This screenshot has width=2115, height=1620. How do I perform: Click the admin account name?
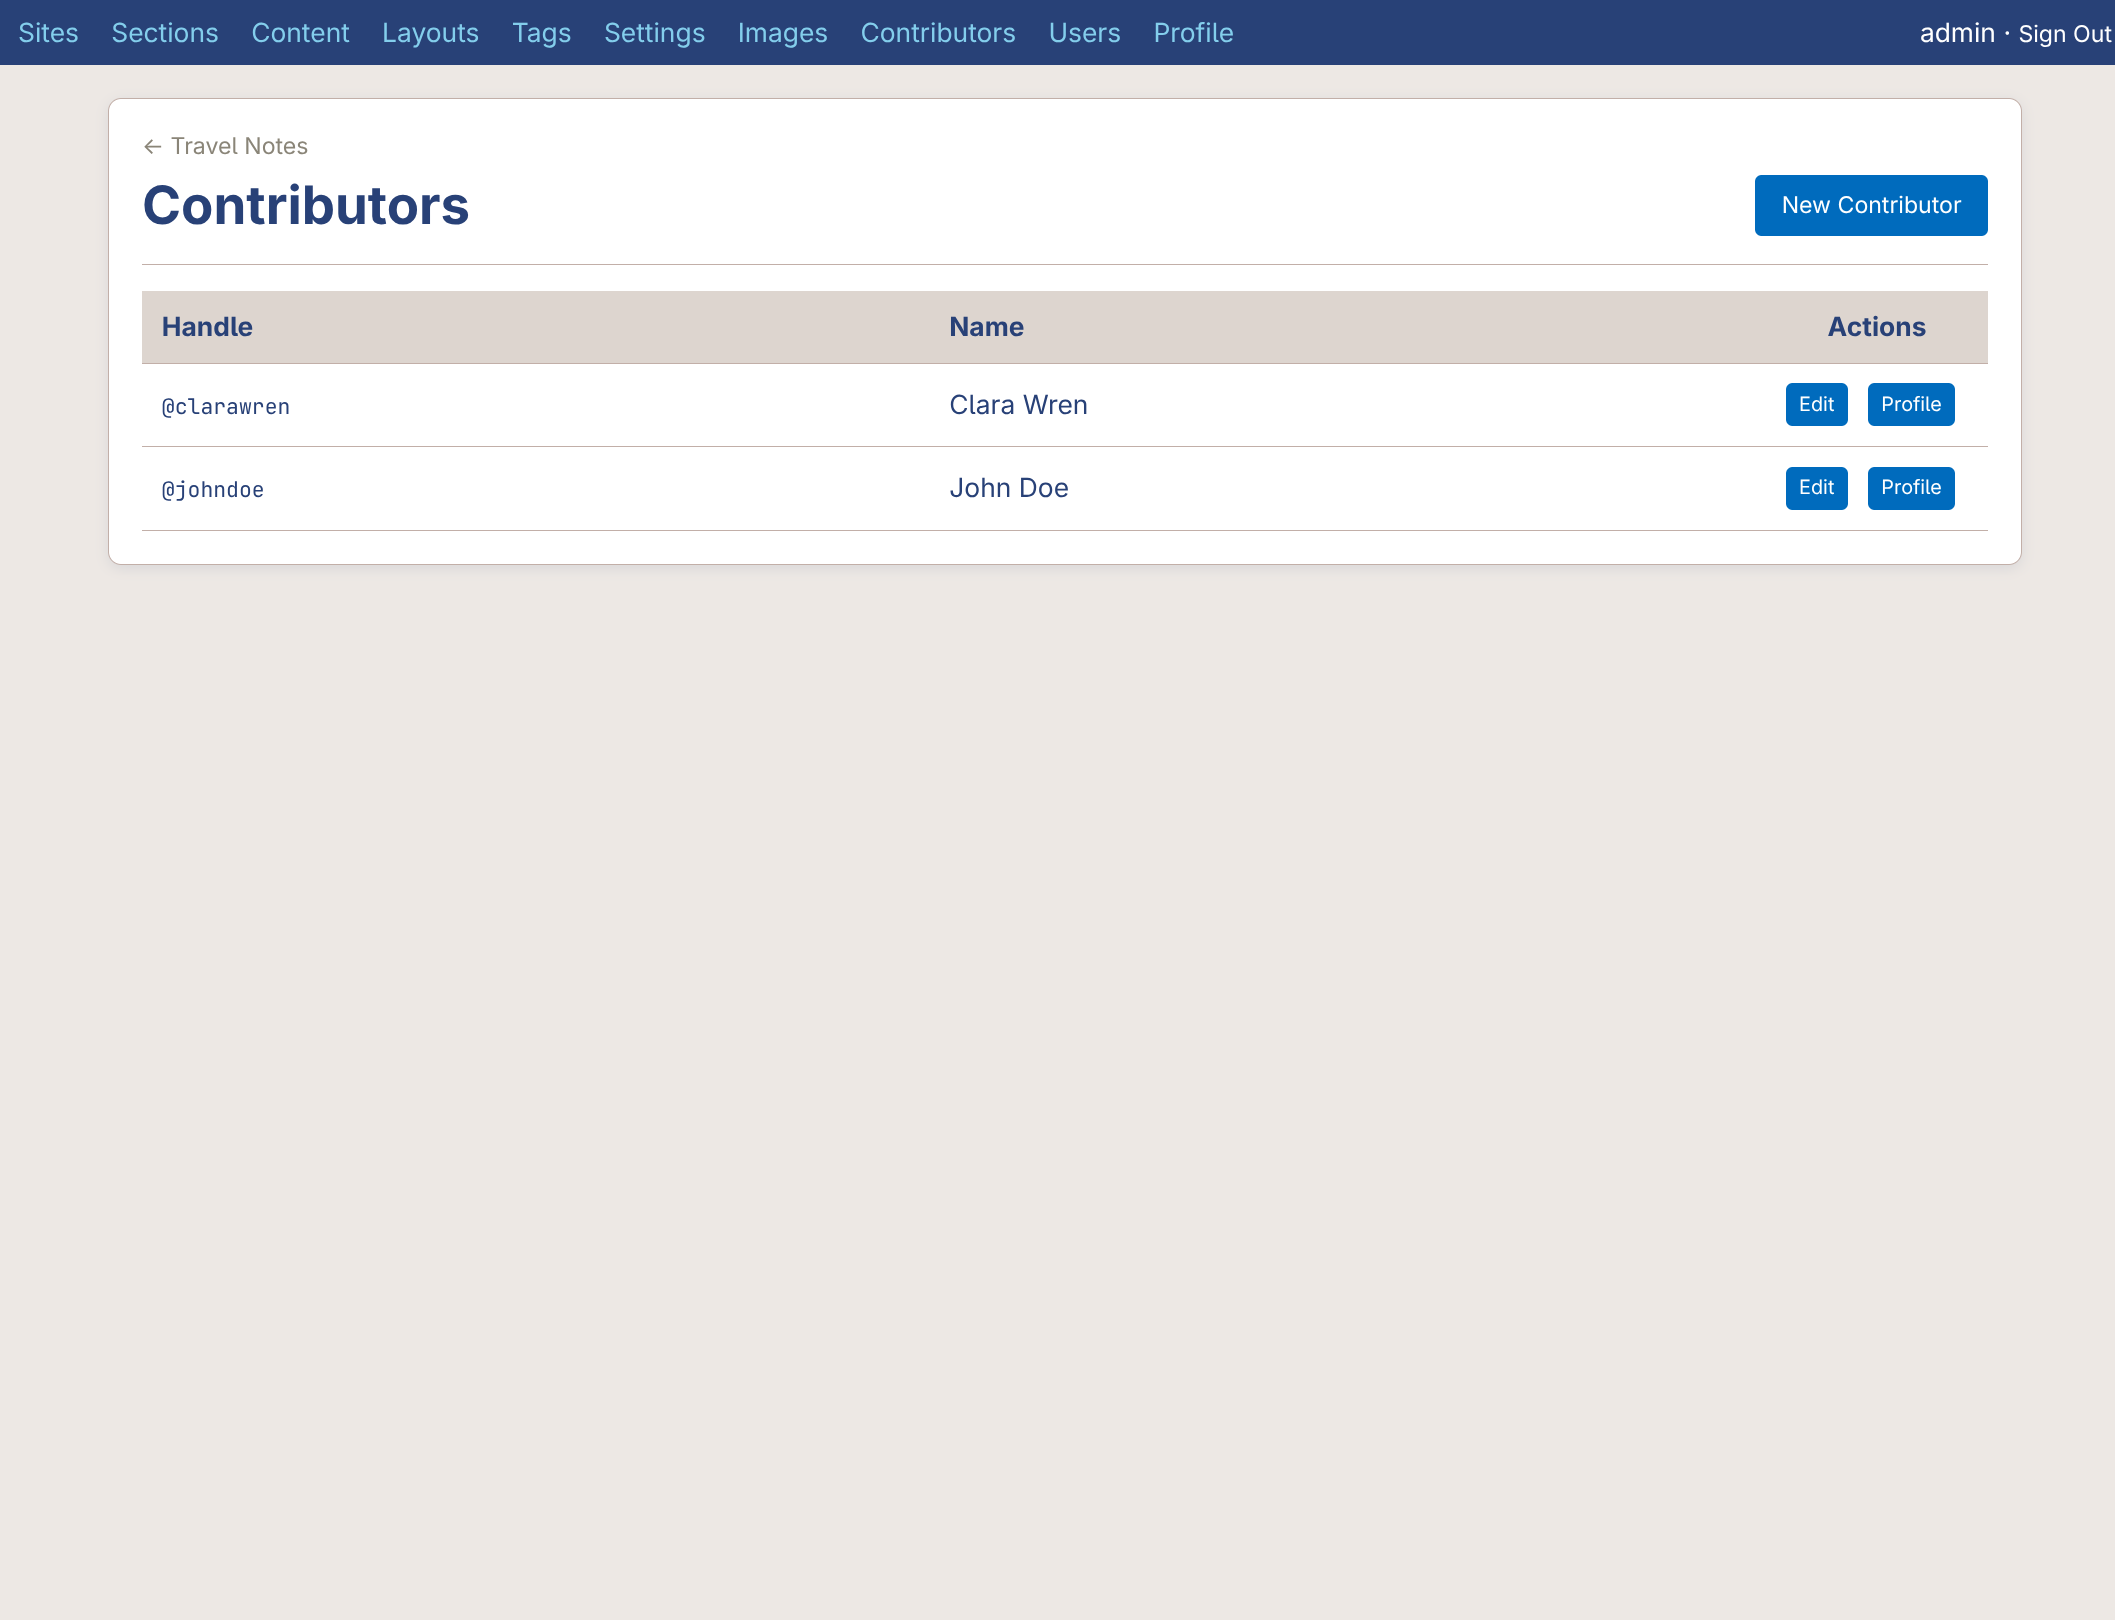[1956, 33]
